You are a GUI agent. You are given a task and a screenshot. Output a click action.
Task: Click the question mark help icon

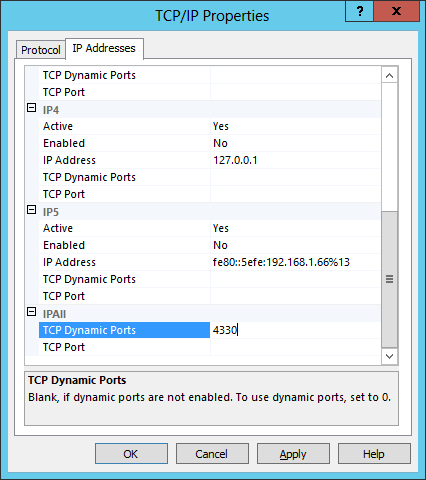pos(360,11)
